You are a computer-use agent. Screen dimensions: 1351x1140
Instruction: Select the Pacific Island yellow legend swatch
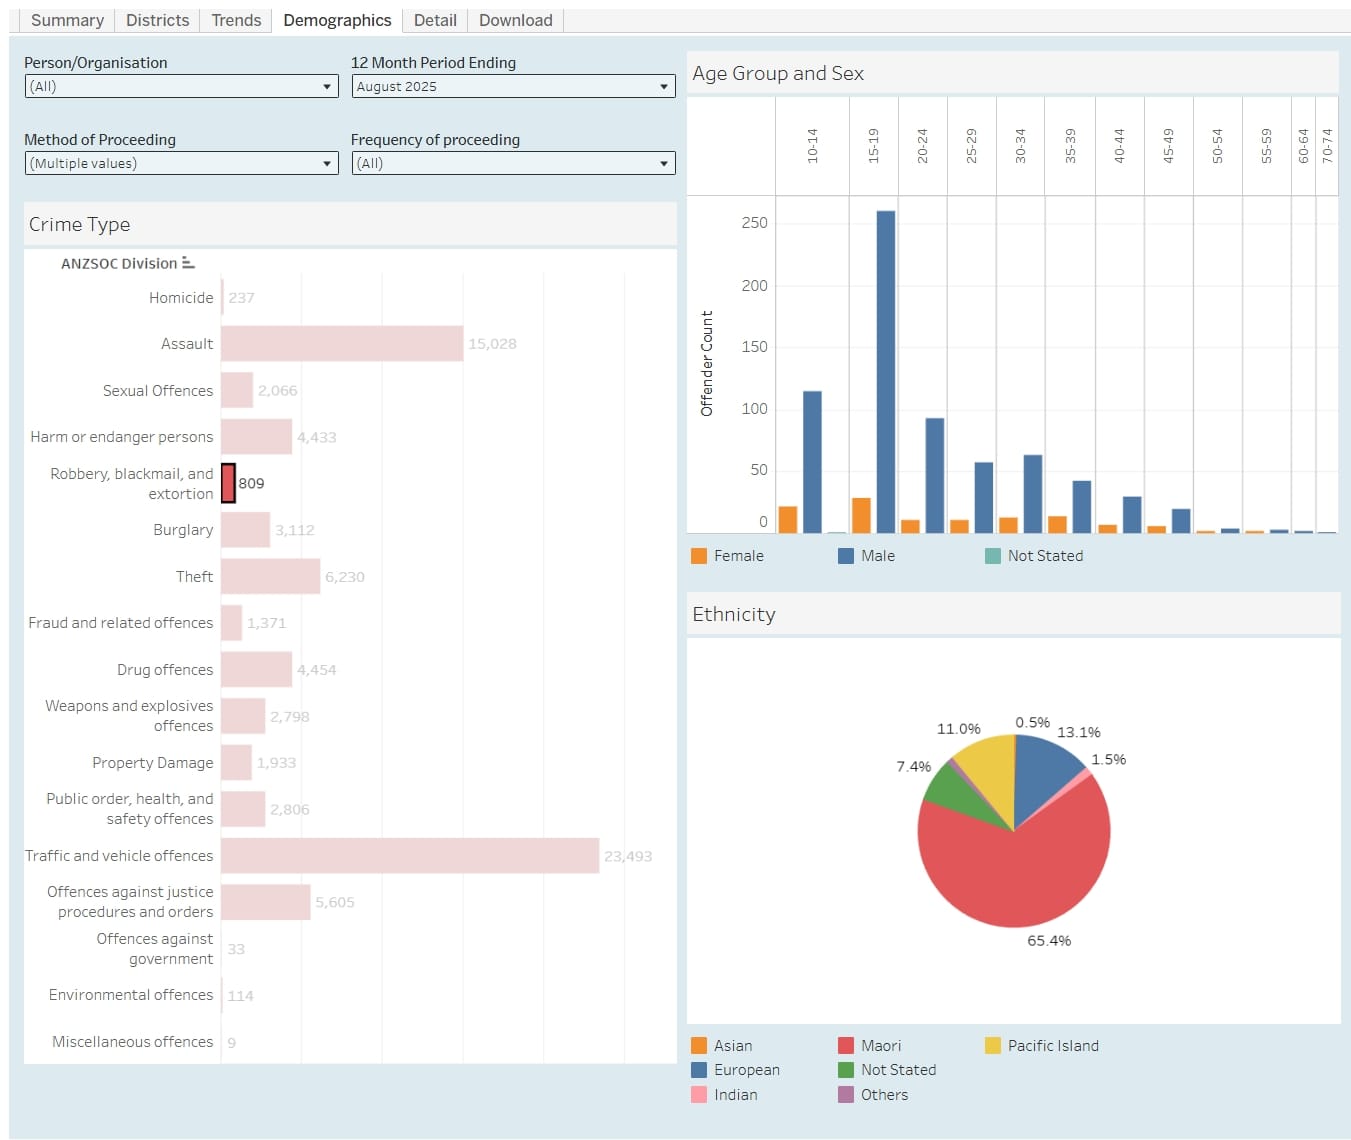[x=993, y=1046]
